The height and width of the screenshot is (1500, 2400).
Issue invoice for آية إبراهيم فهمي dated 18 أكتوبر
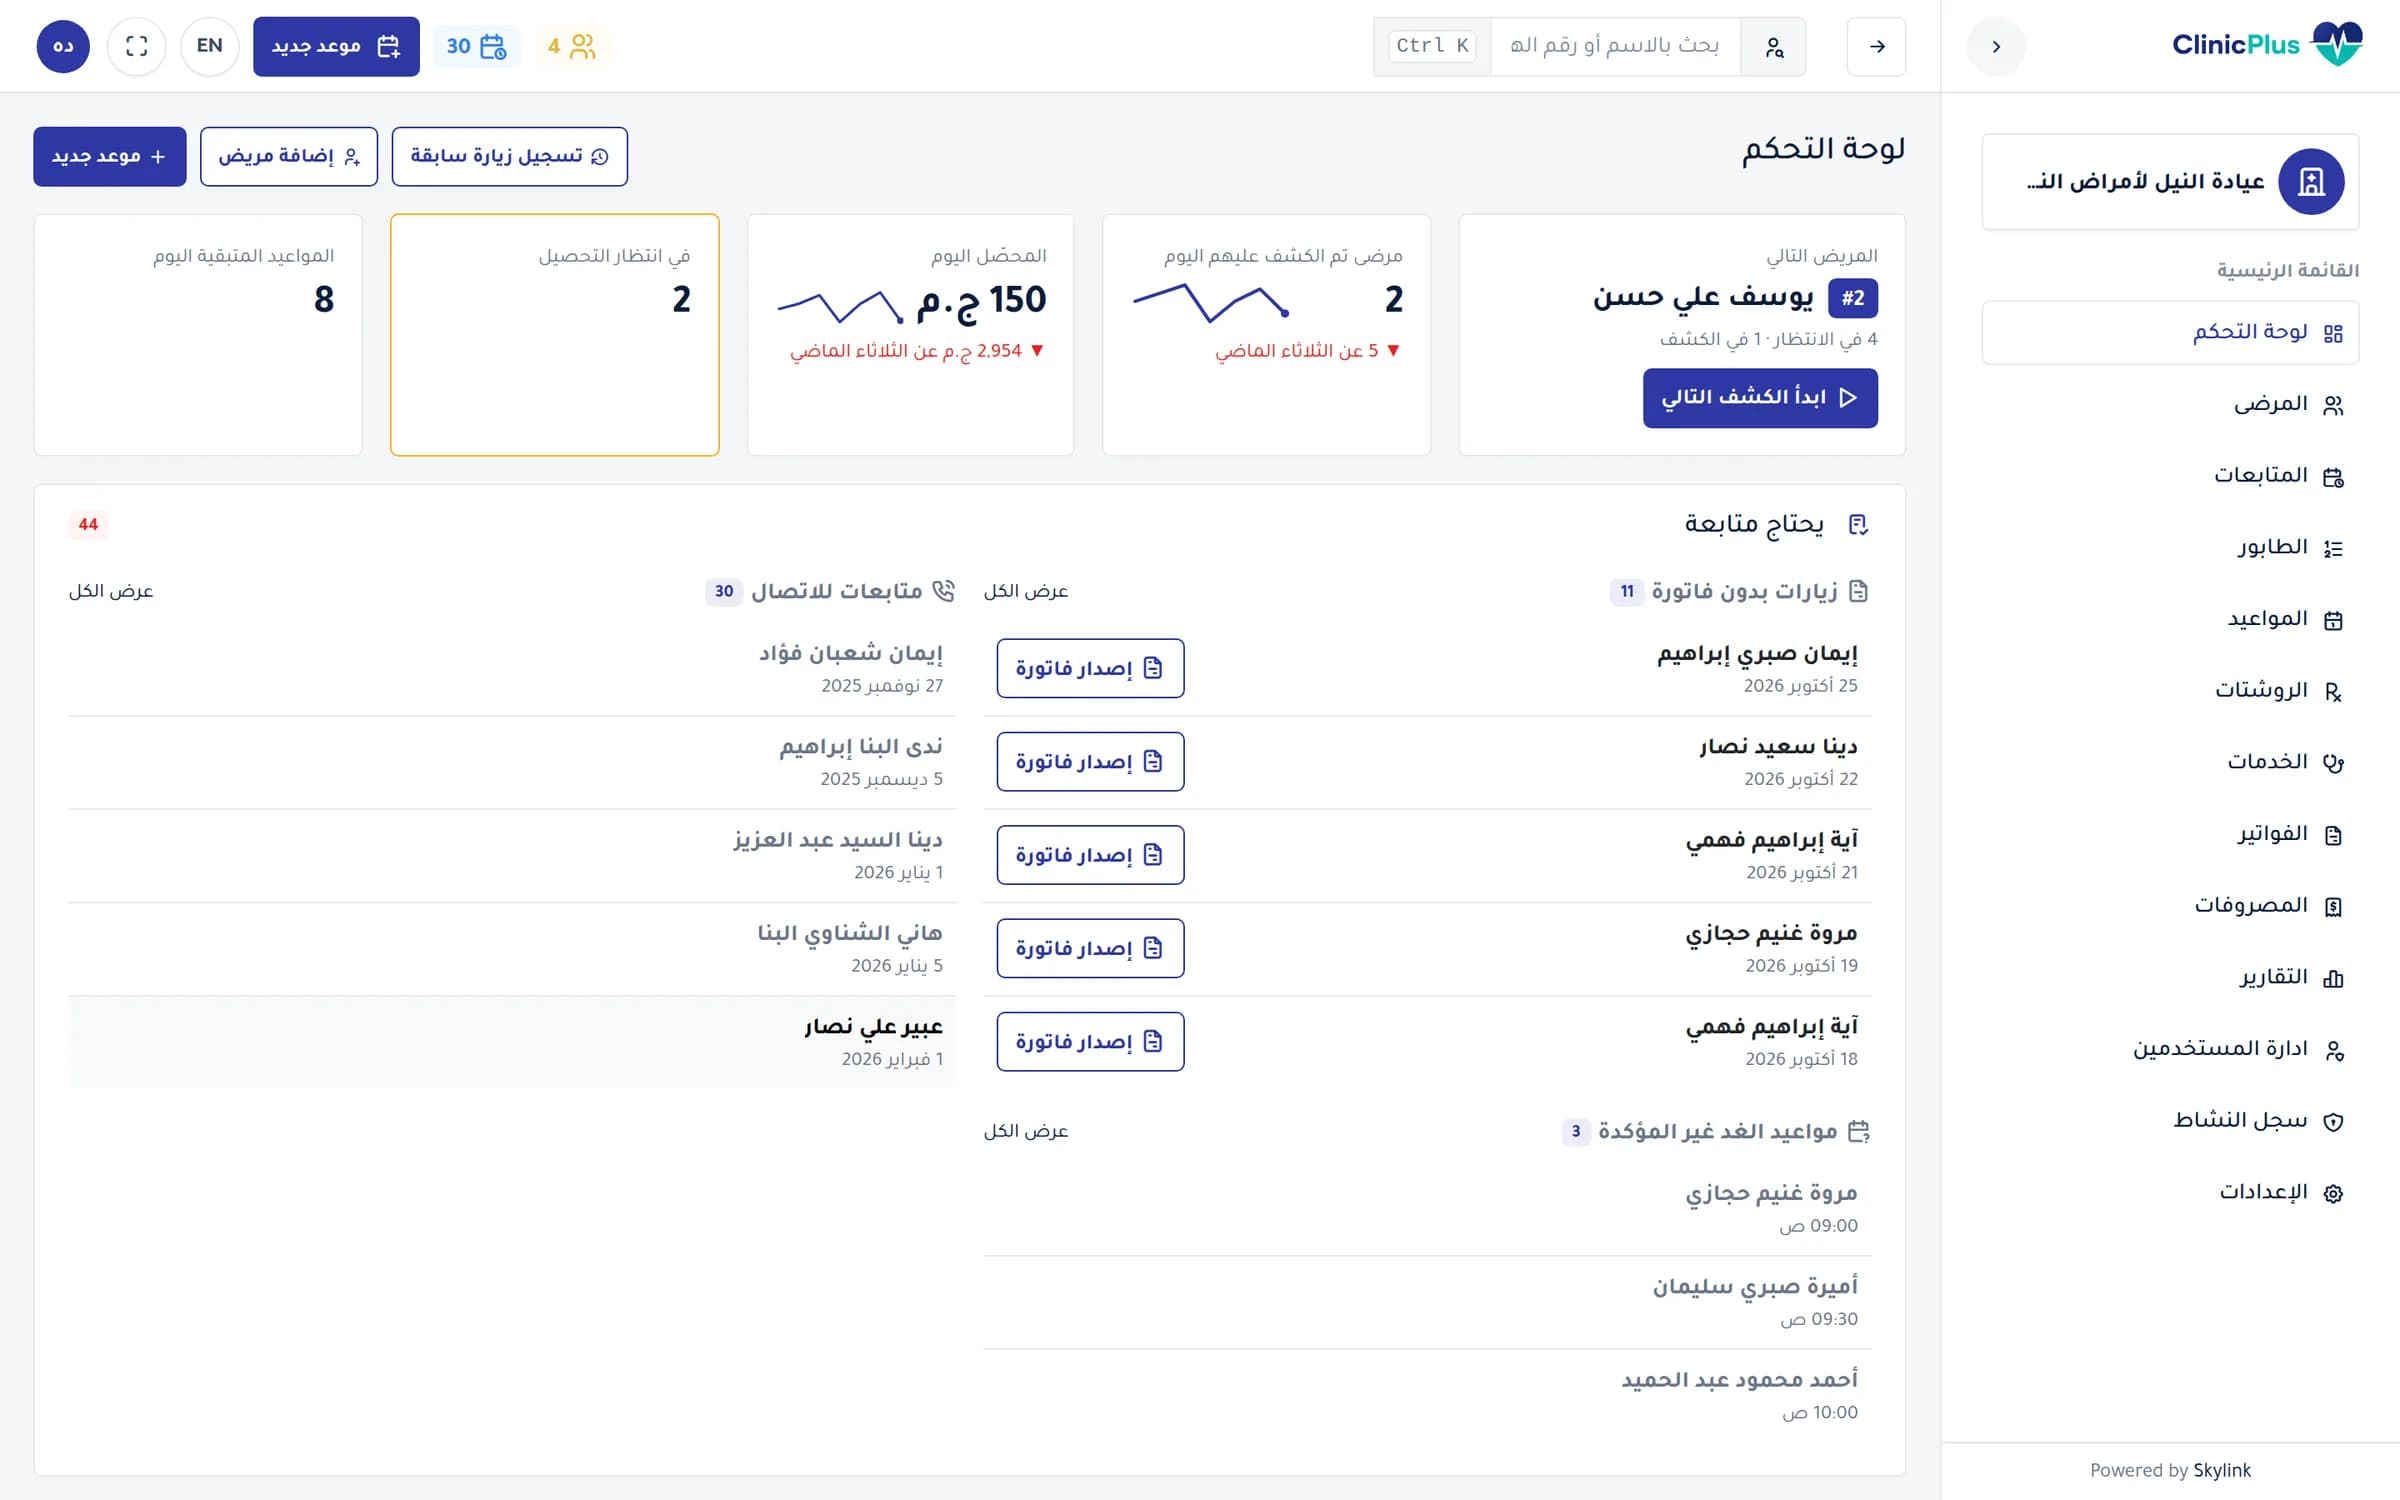coord(1090,1042)
